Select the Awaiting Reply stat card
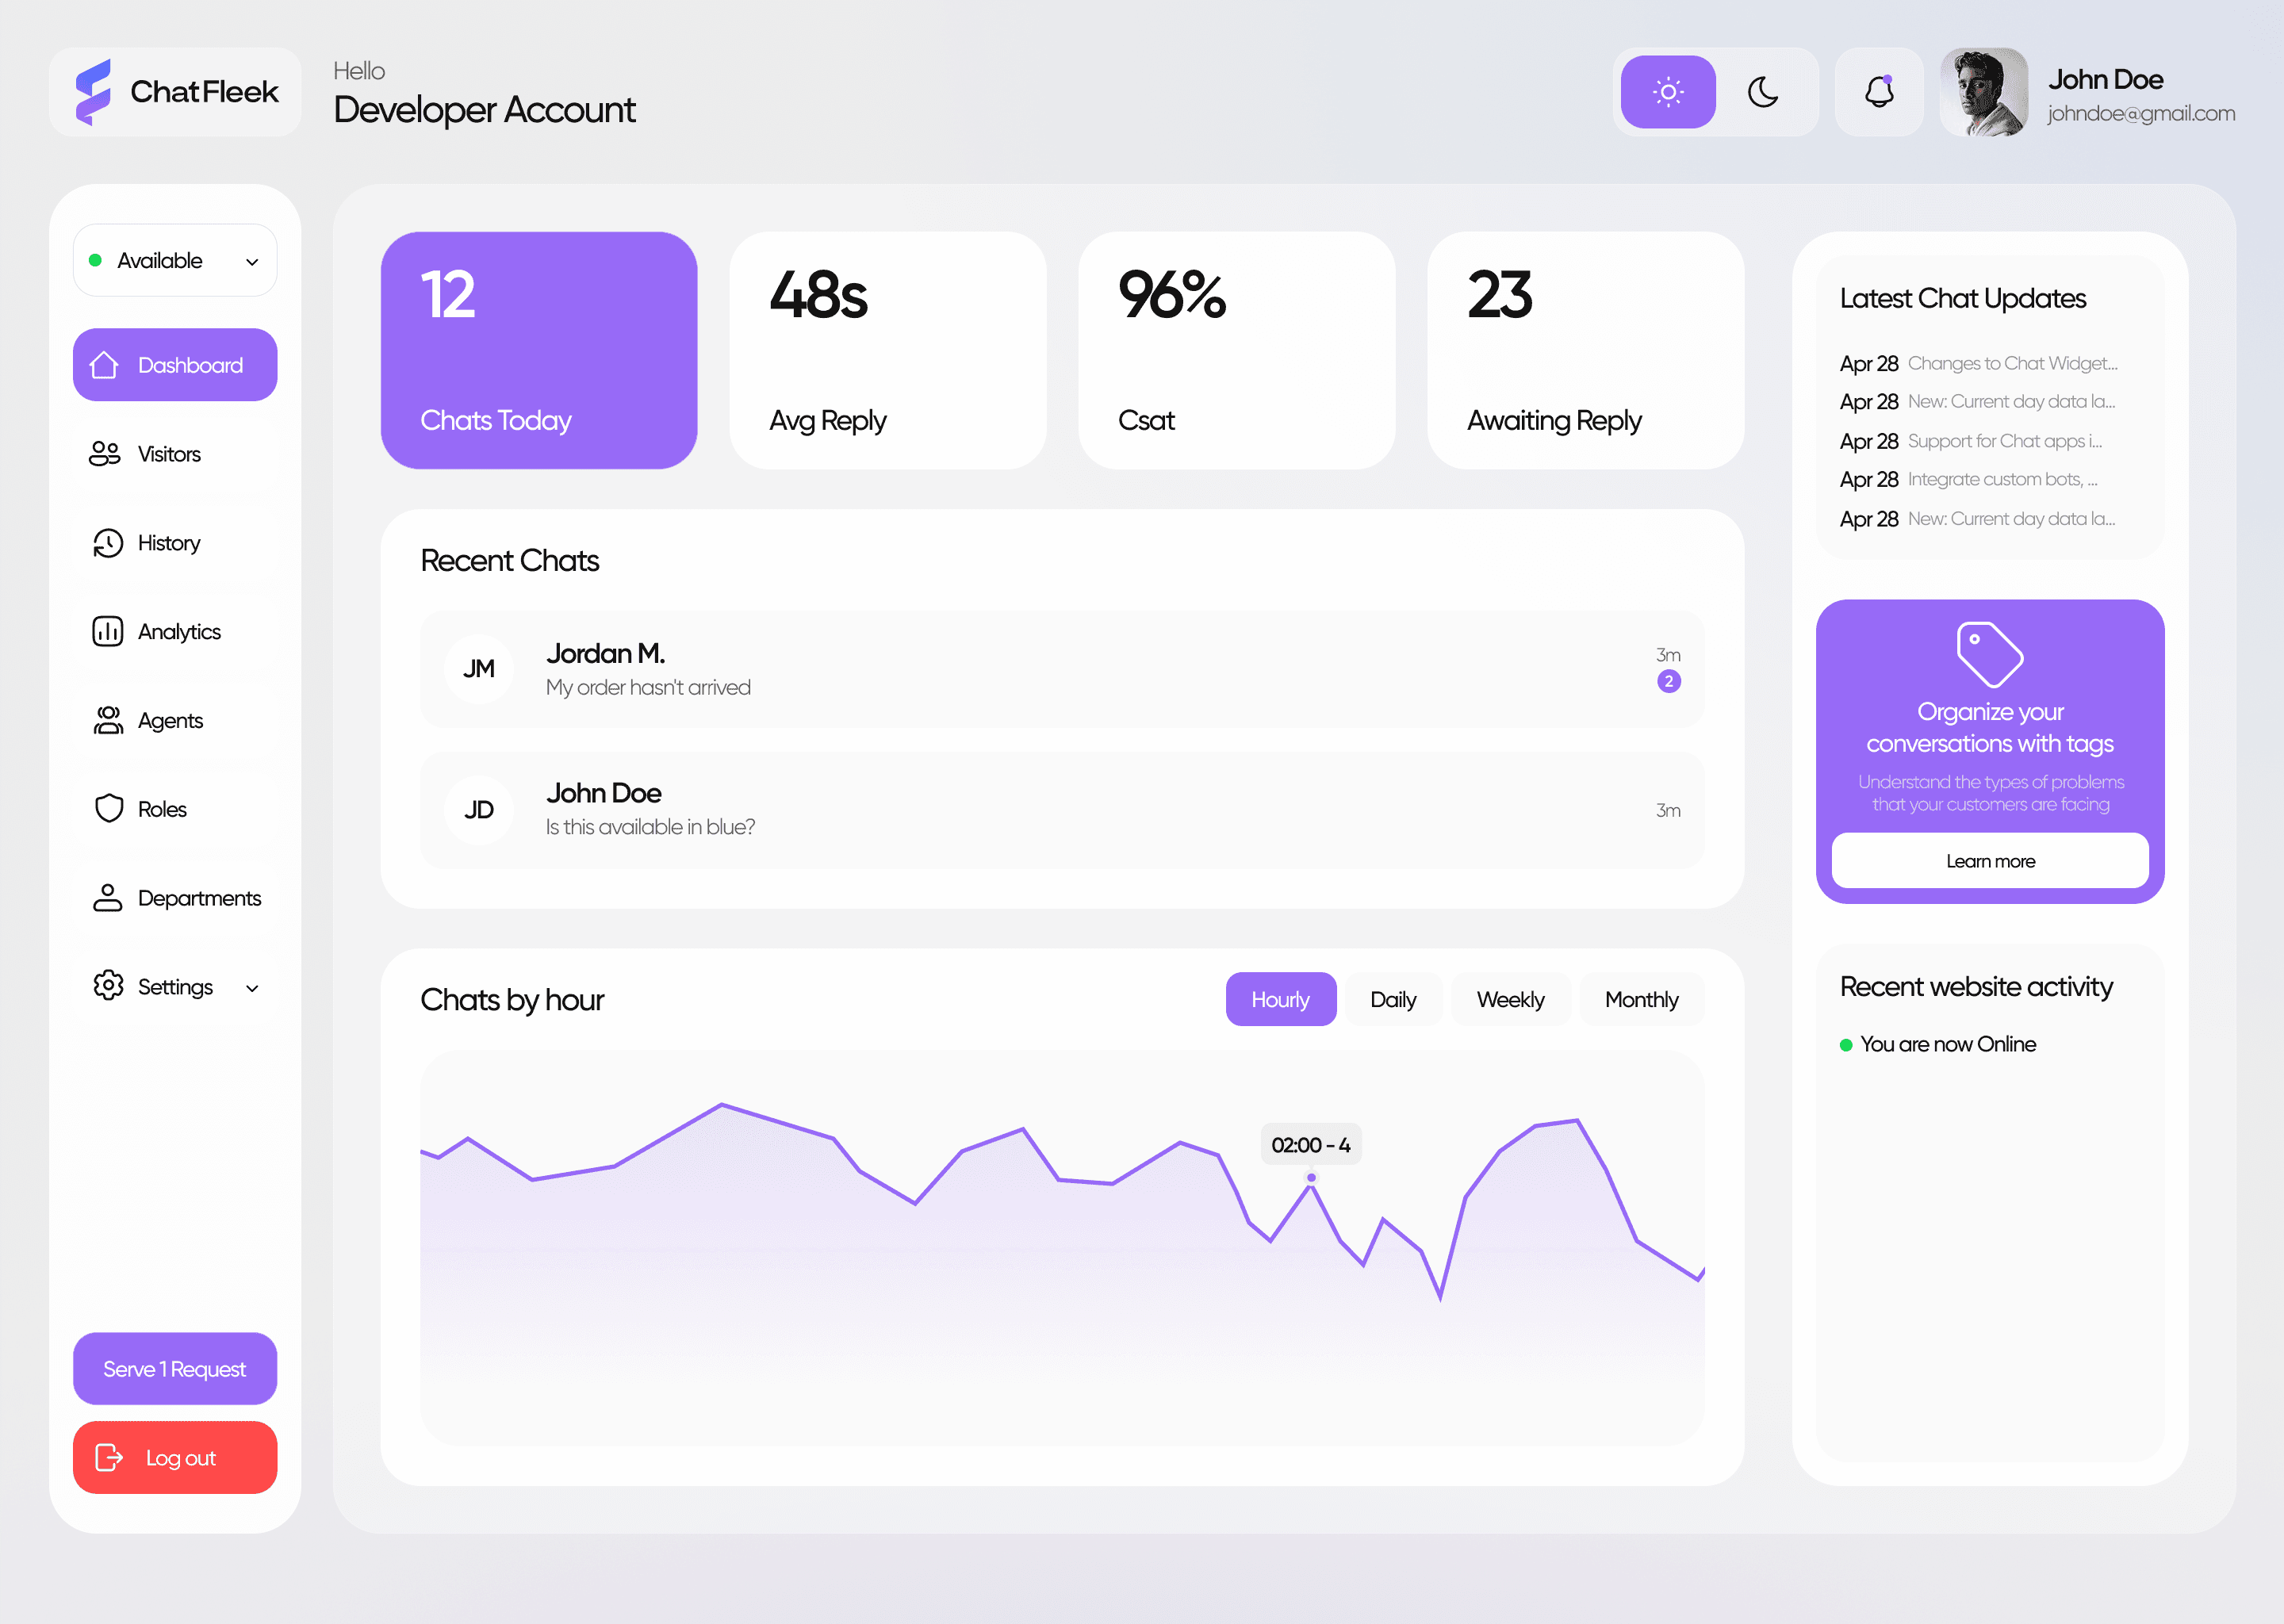 tap(1586, 350)
